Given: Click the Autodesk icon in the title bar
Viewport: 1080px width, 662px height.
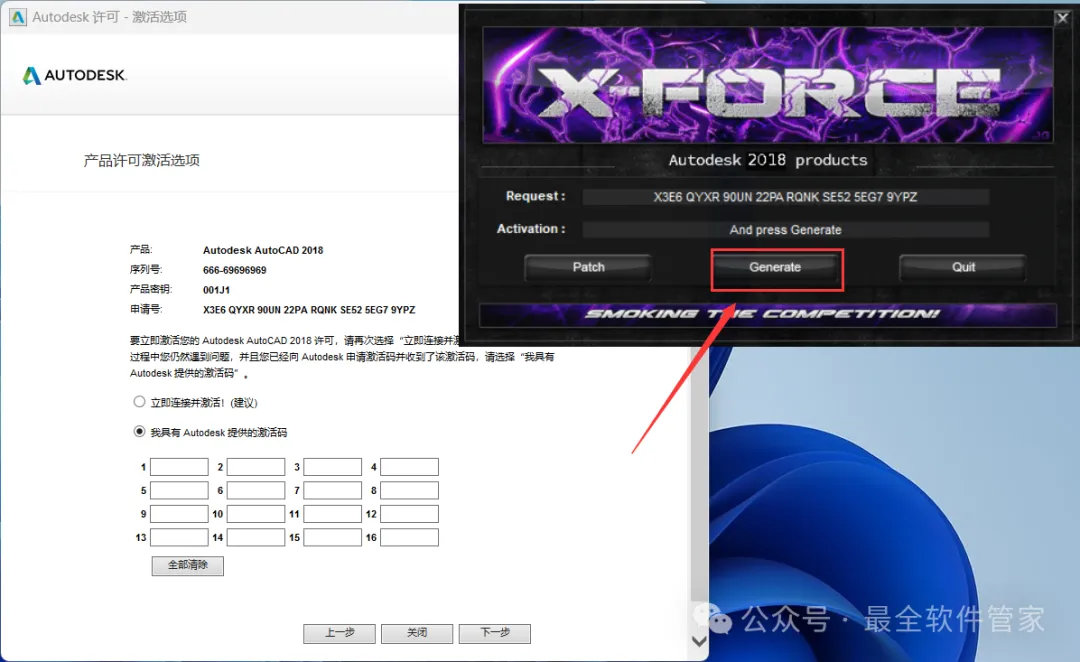Looking at the screenshot, I should point(17,17).
